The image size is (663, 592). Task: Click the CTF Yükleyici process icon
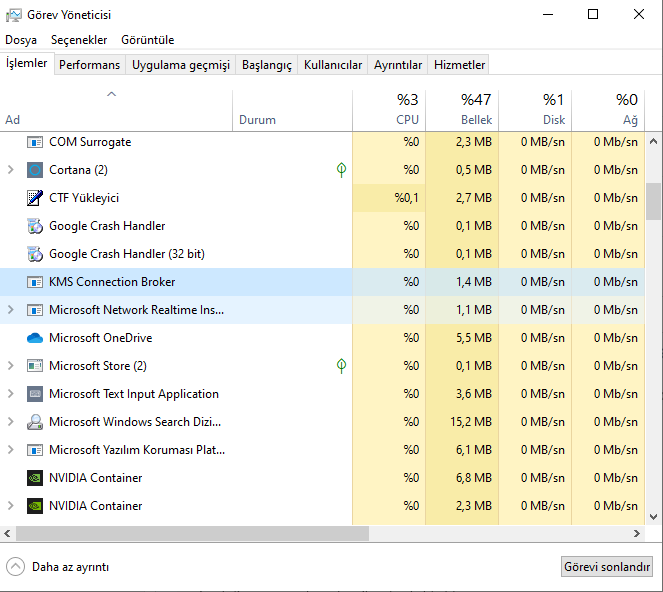click(35, 198)
